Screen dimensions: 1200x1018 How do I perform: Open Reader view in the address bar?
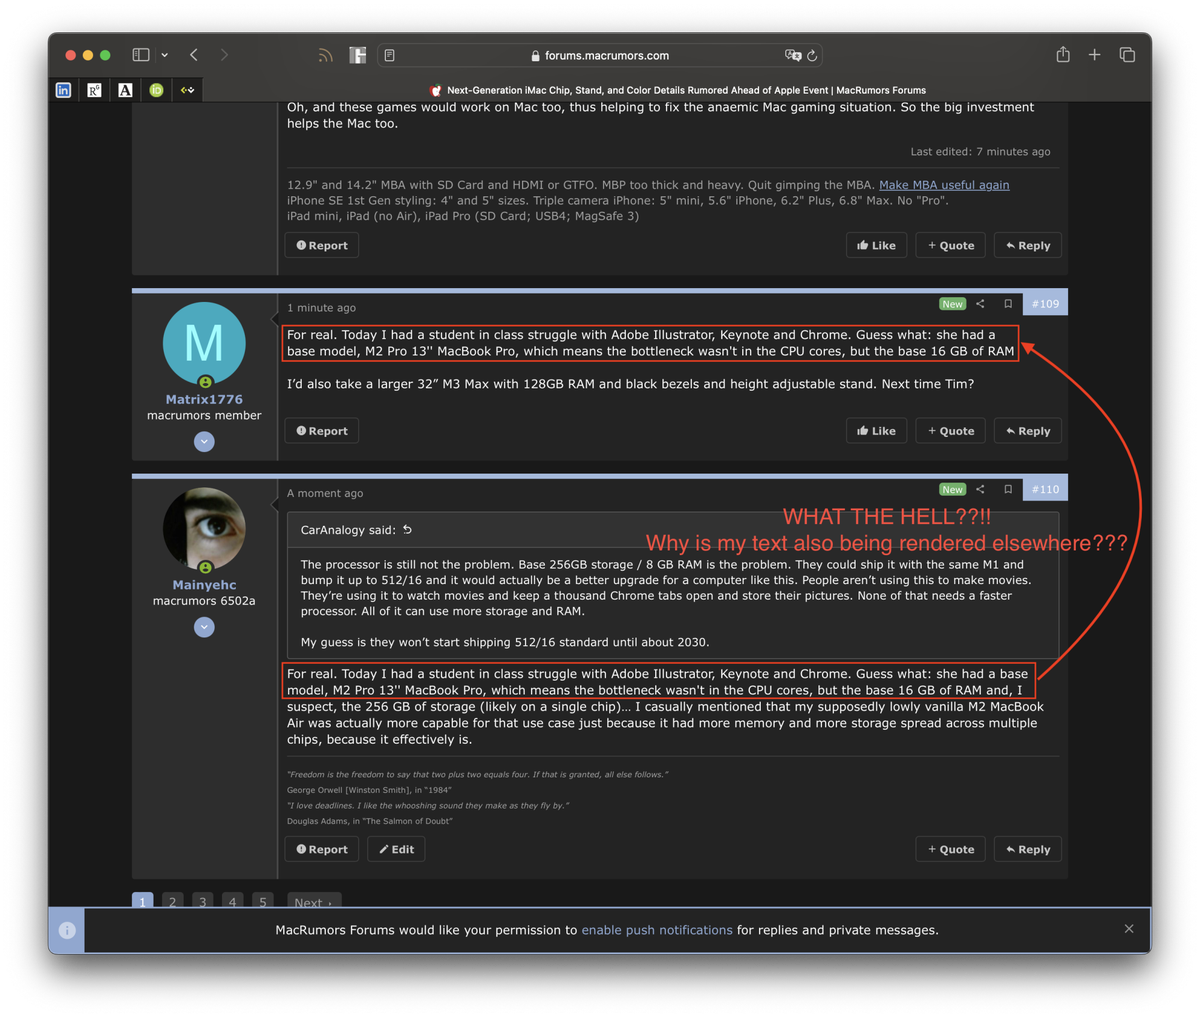(x=390, y=56)
